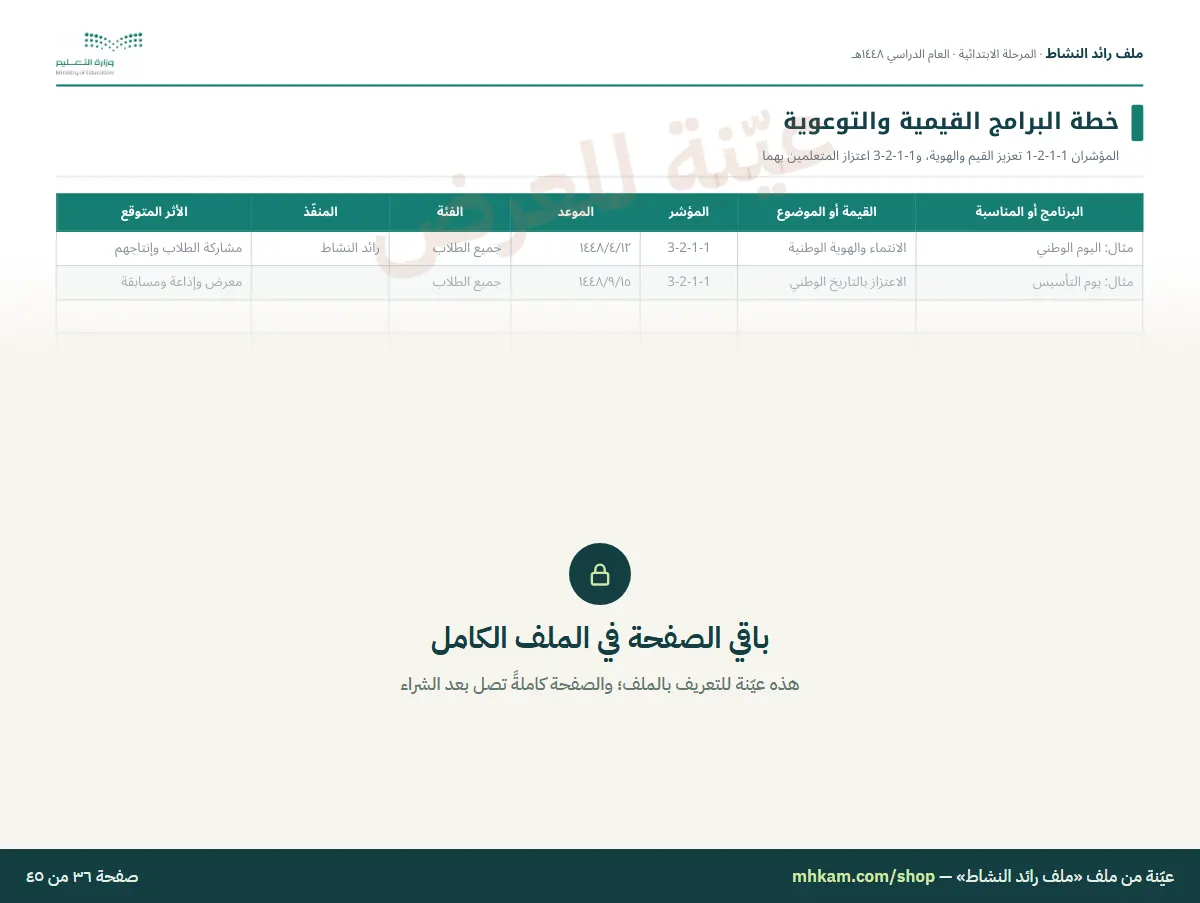
Task: Click indicator 3-2-1-1 in يوم التأسيس row
Action: 689,282
